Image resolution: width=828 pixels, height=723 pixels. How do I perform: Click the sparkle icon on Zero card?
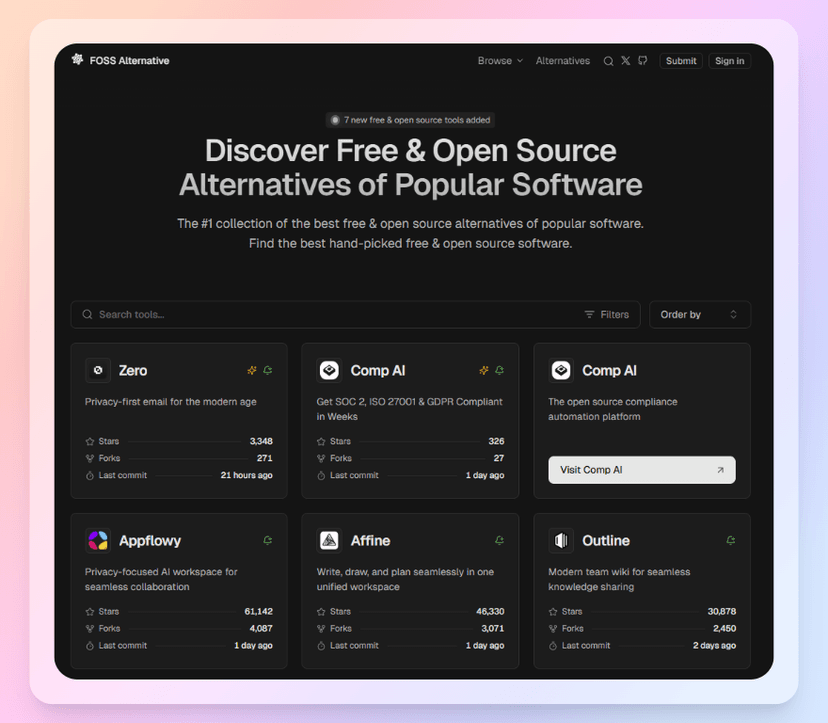(252, 370)
